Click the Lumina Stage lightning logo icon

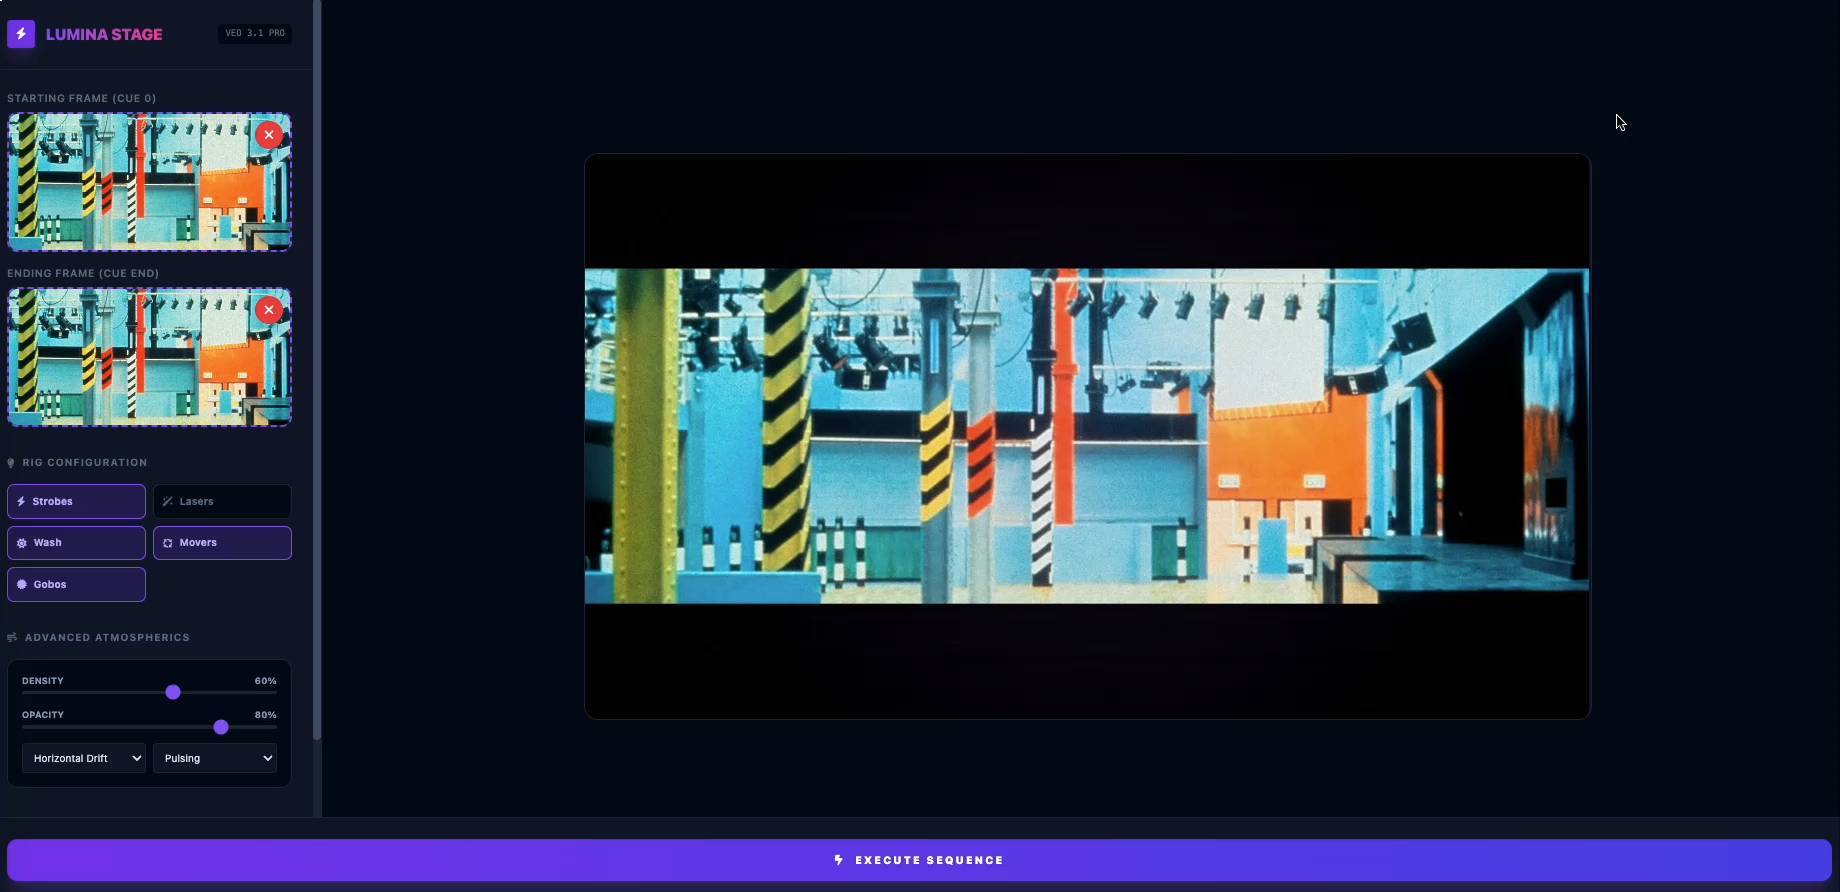tap(21, 34)
